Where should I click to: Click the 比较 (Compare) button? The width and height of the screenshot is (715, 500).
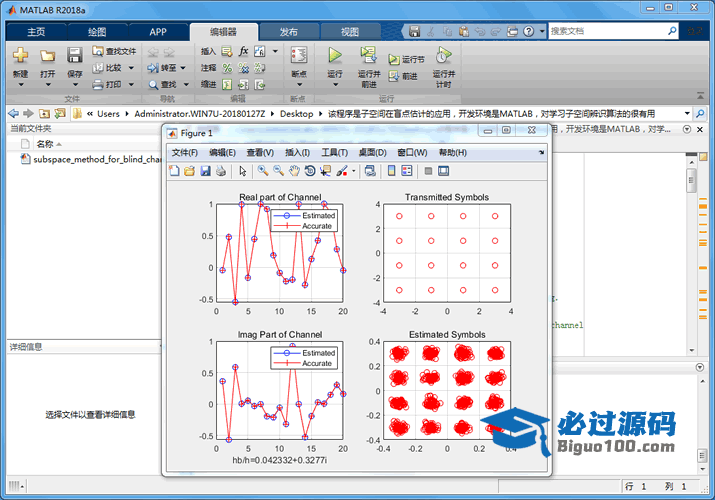click(108, 68)
